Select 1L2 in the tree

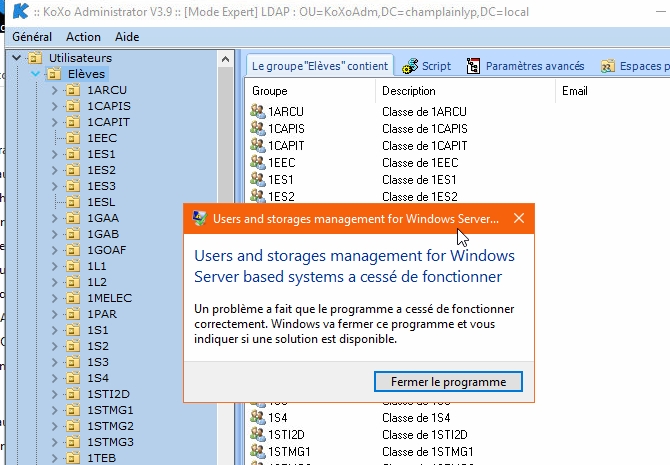point(97,282)
